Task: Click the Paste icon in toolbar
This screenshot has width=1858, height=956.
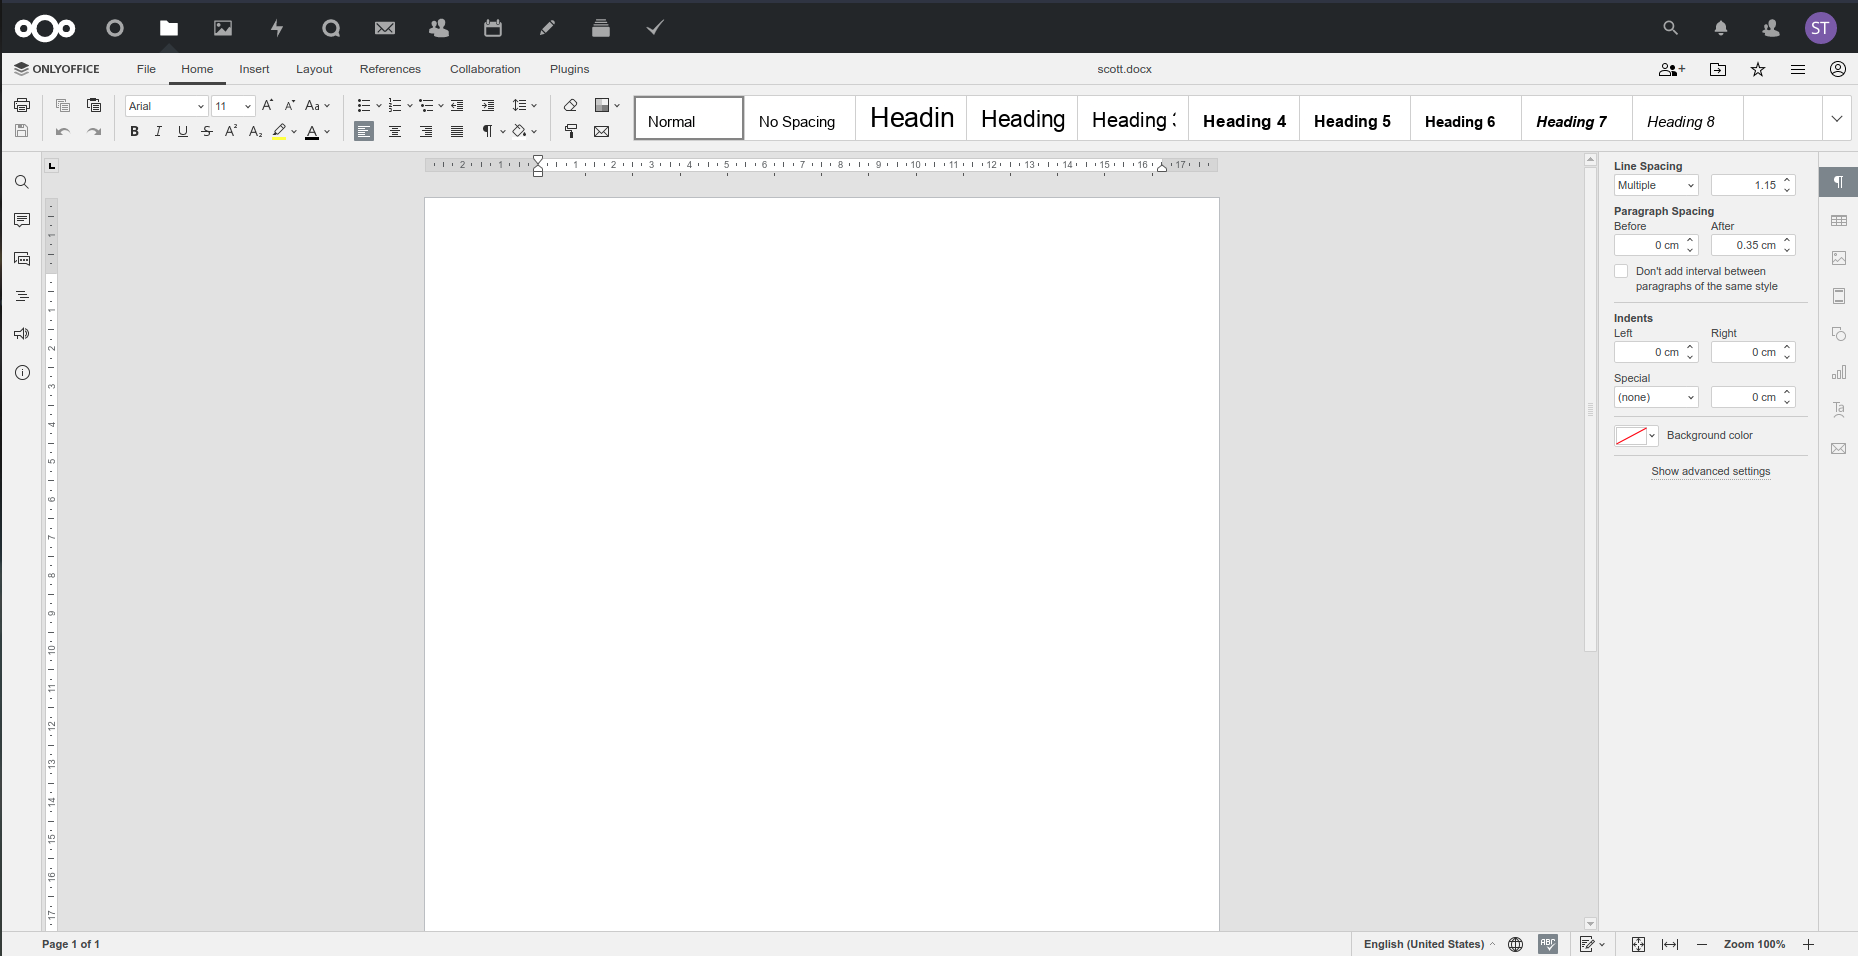Action: tap(94, 105)
